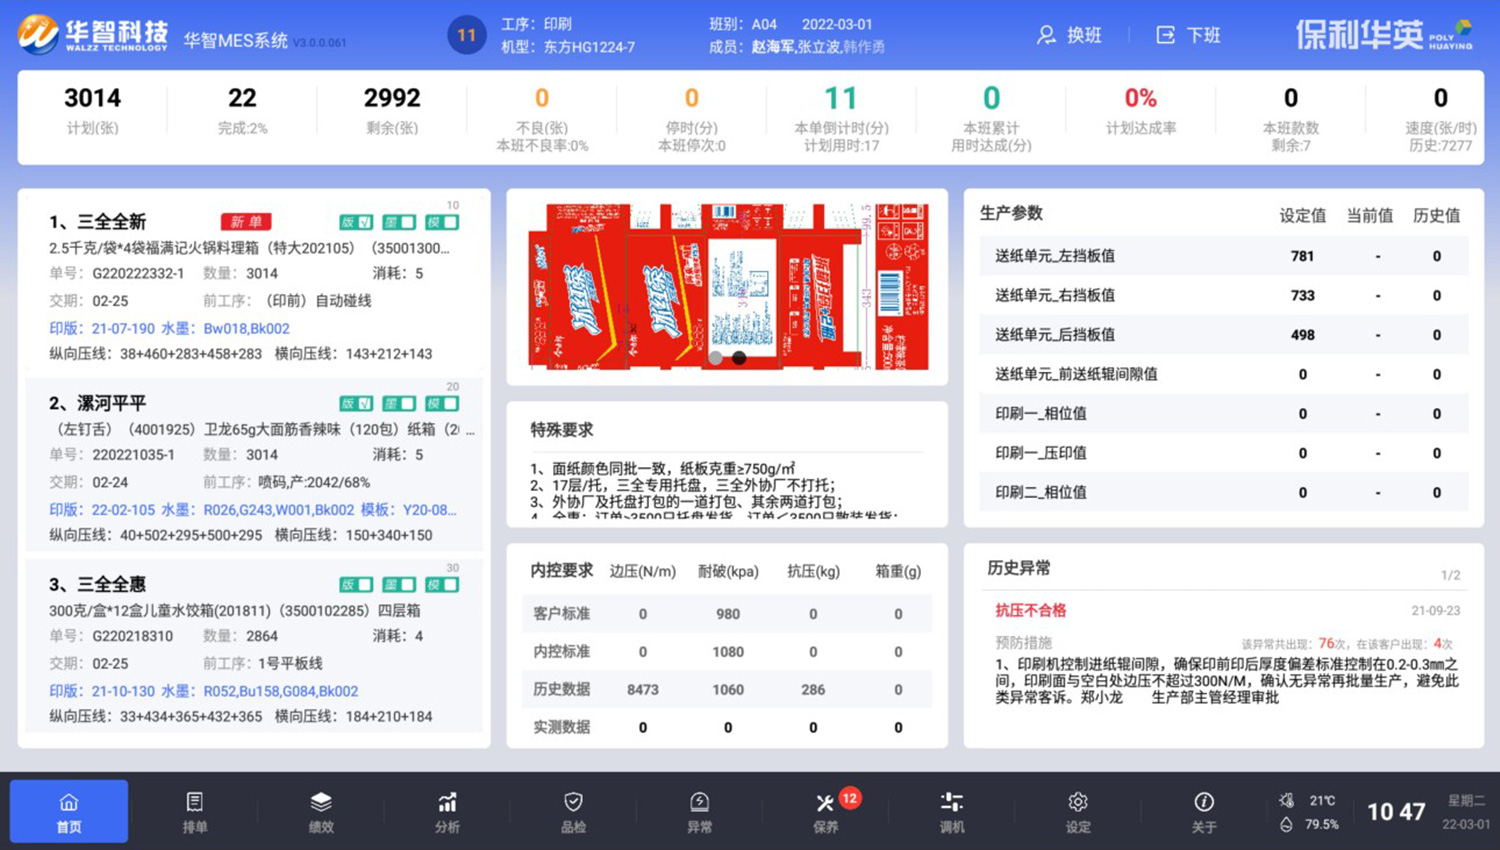Click the 下班 clock-out button
The image size is (1500, 850).
(1189, 35)
